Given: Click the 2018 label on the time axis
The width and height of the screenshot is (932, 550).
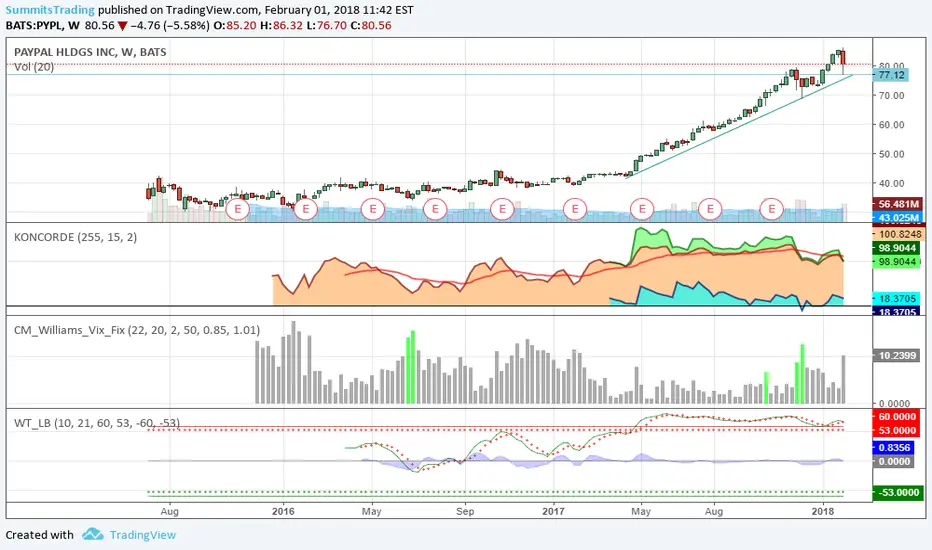Looking at the screenshot, I should (823, 511).
